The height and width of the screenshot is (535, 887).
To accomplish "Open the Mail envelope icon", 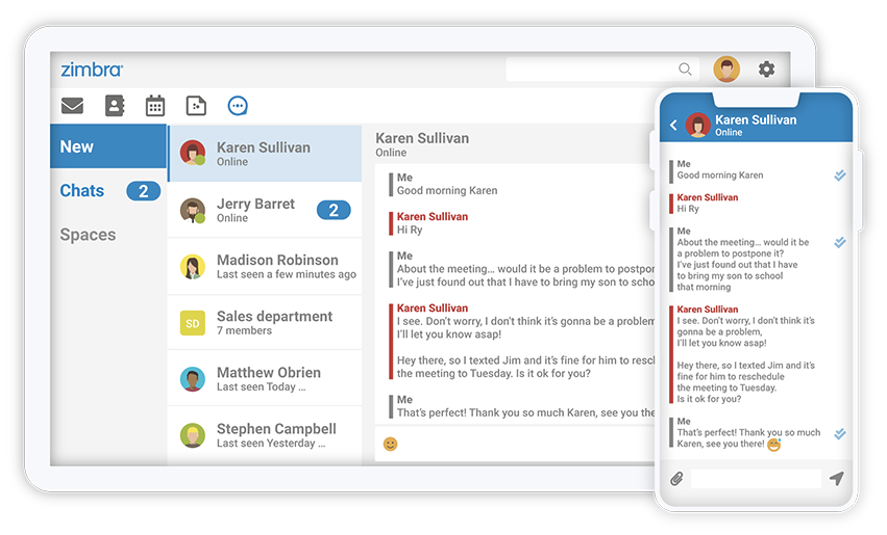I will pyautogui.click(x=72, y=105).
